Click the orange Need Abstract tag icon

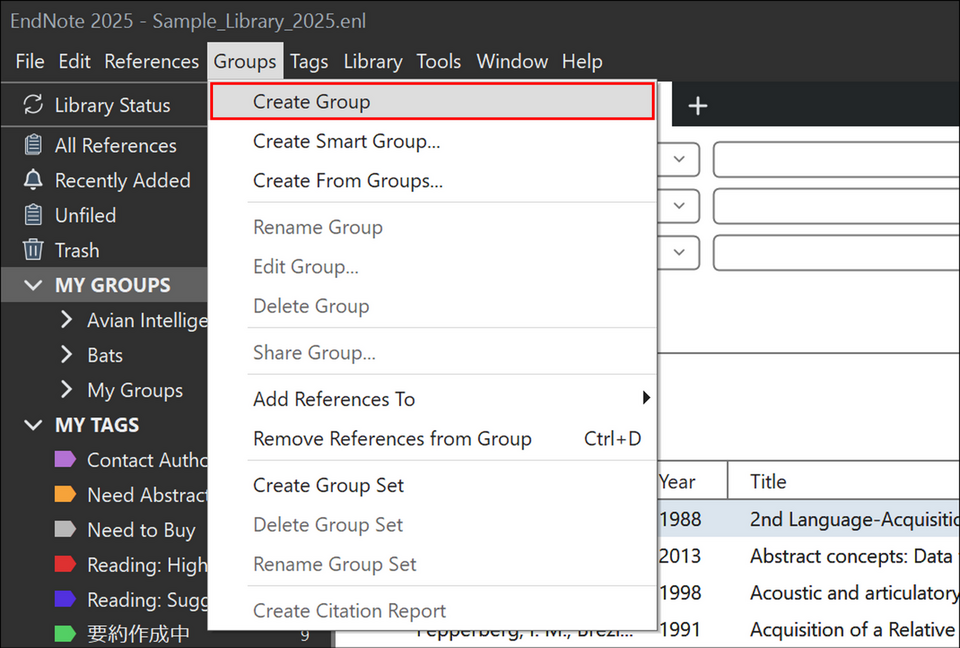pos(65,494)
